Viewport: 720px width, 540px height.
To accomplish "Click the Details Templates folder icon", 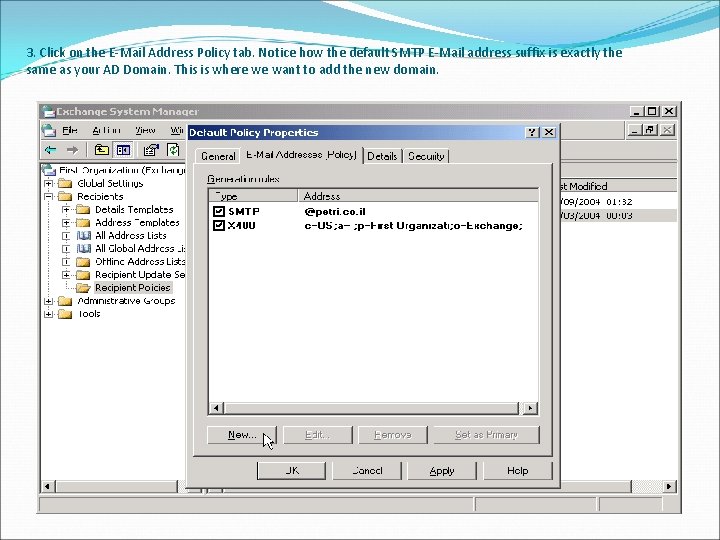I will click(x=83, y=209).
